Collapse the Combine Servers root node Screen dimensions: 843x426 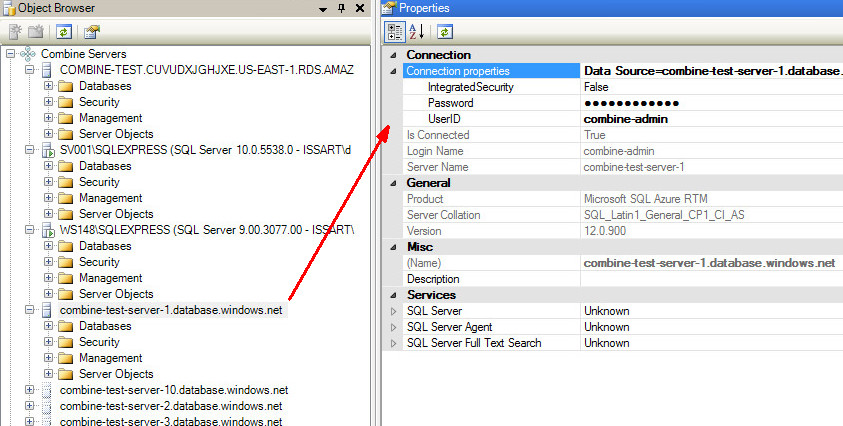(x=11, y=54)
